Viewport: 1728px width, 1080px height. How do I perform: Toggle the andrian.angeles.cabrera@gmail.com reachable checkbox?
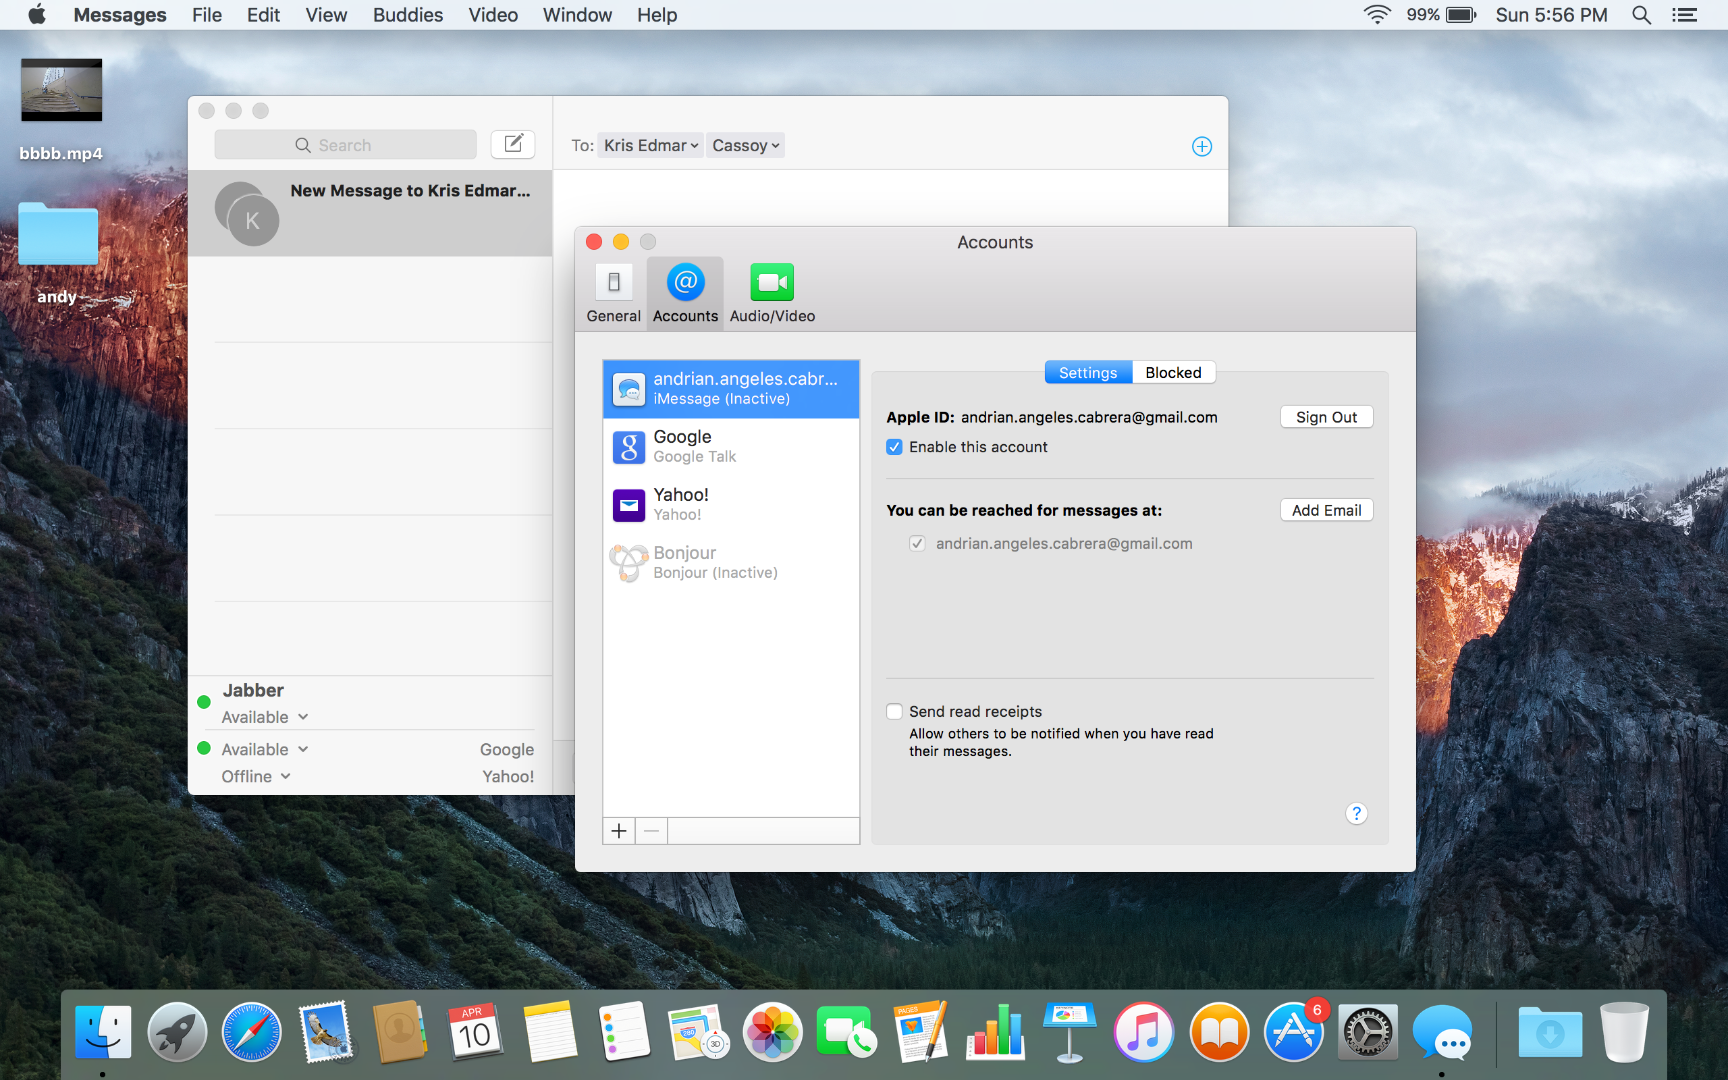pos(917,543)
